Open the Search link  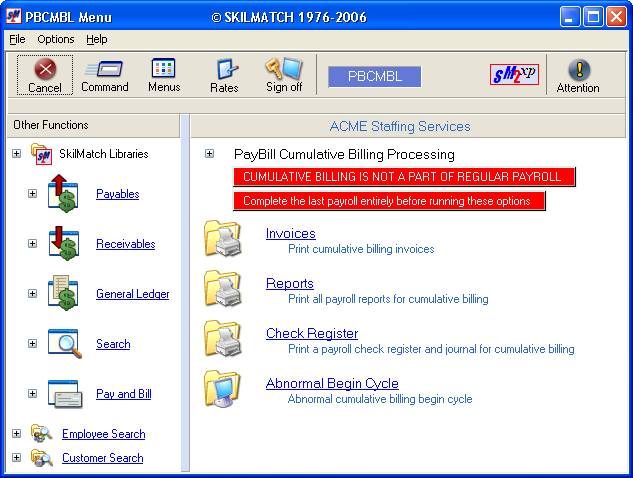tap(113, 344)
